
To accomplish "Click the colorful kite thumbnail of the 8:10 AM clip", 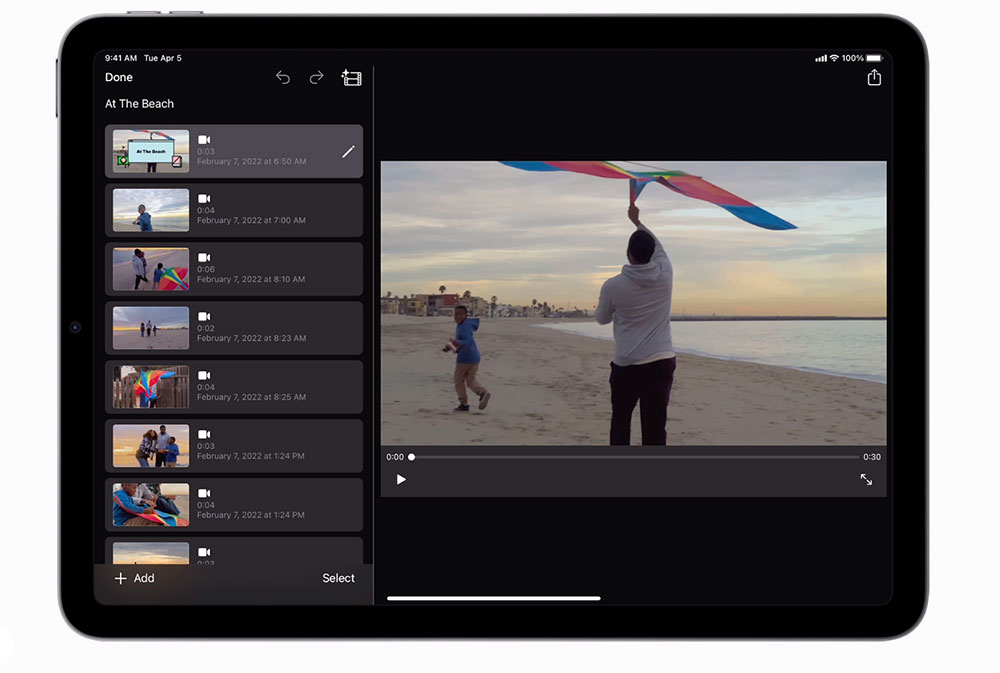I will click(151, 269).
